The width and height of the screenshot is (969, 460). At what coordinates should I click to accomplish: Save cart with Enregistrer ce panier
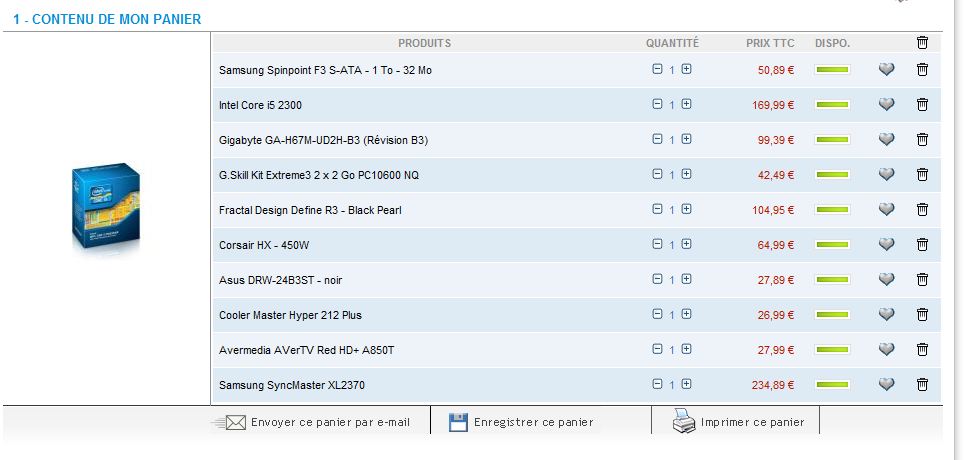coord(532,422)
